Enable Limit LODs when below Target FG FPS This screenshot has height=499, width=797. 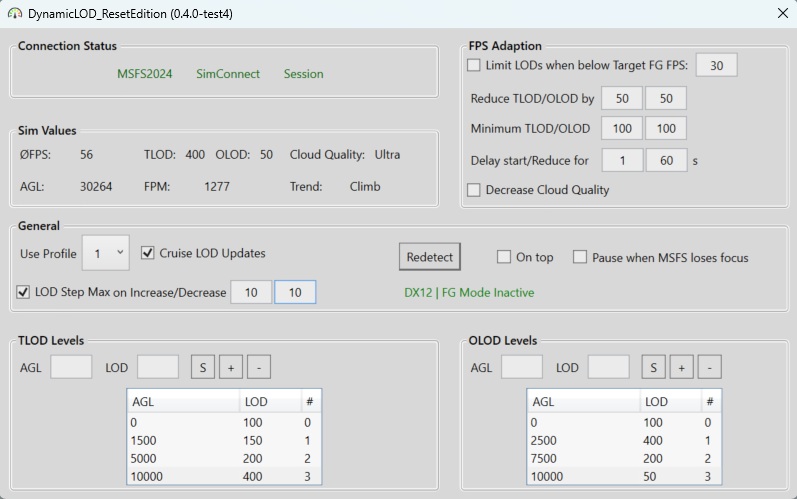(x=474, y=65)
